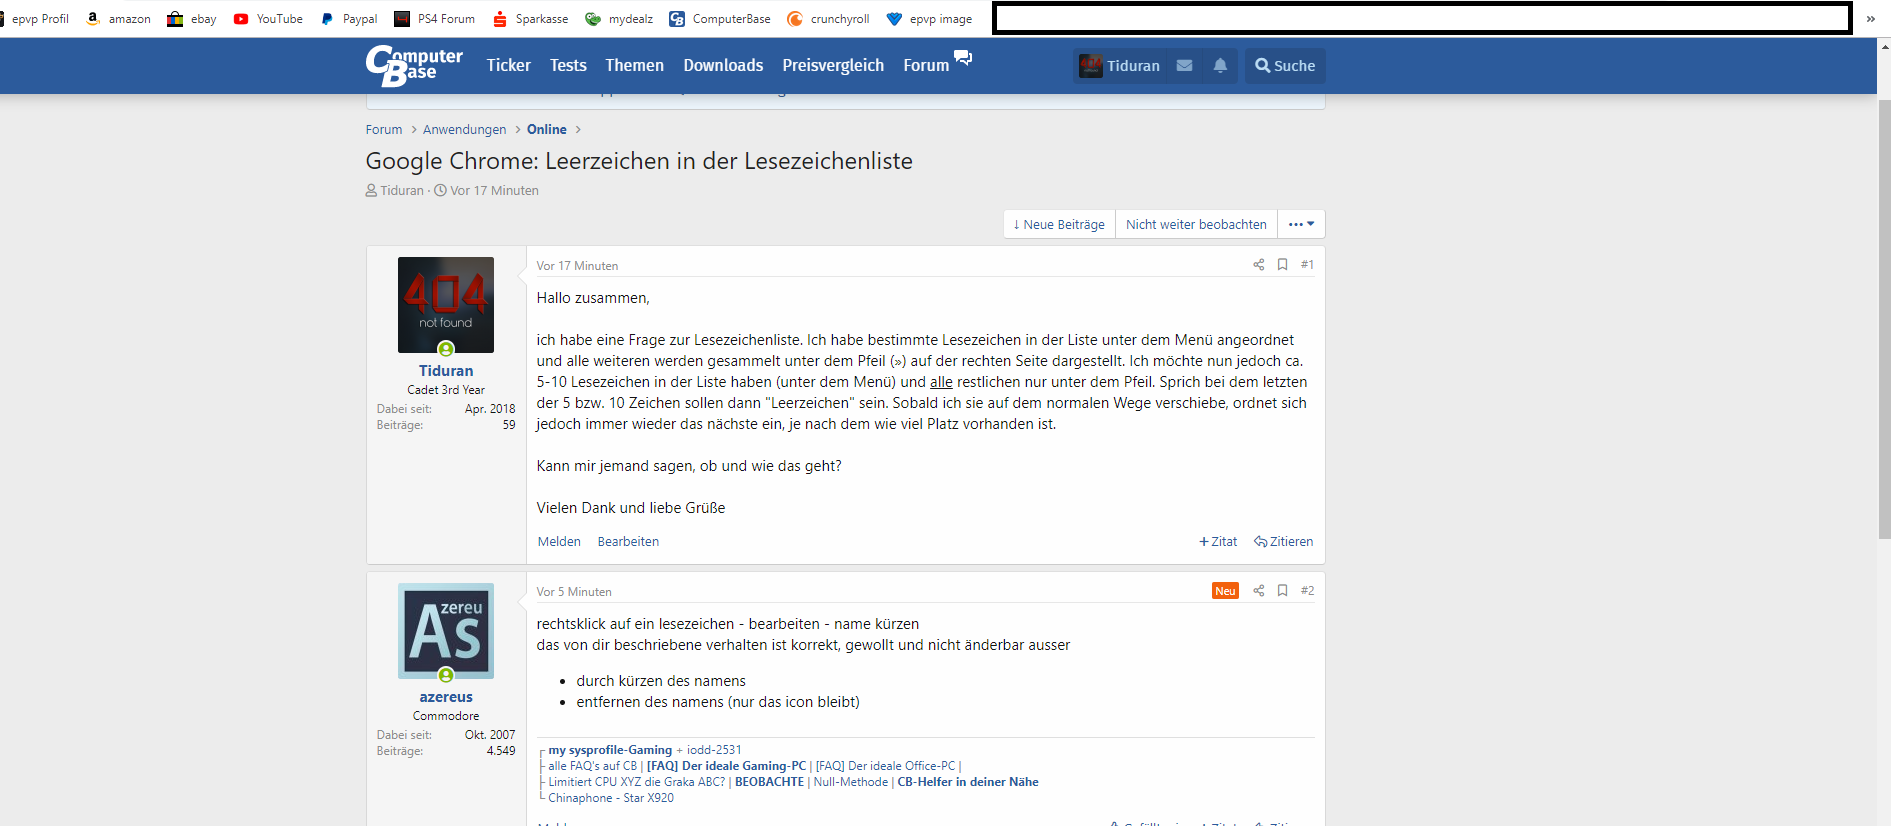Share post #1 using share icon

[1259, 265]
